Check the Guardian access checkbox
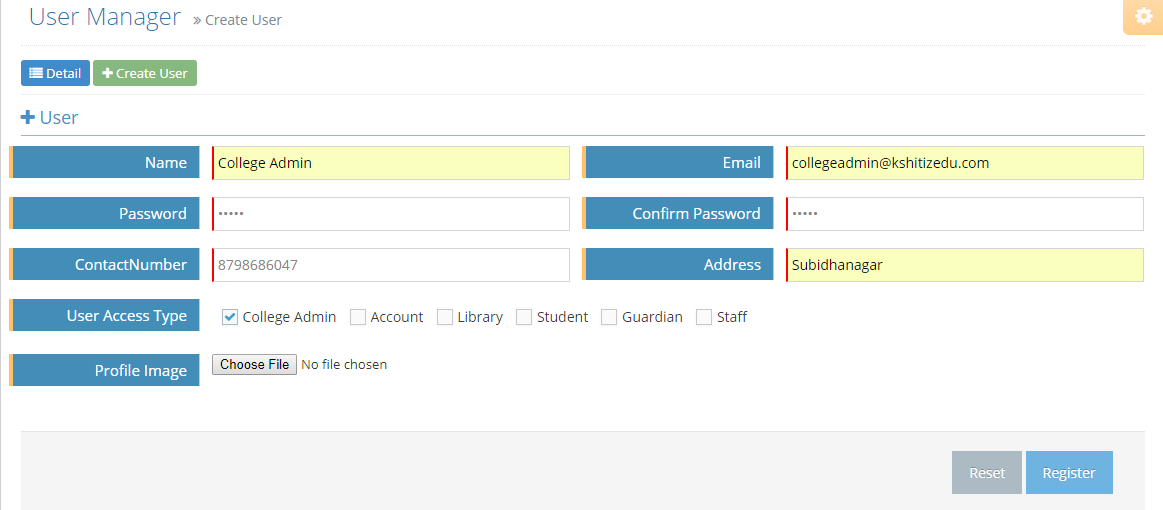1163x510 pixels. click(609, 317)
